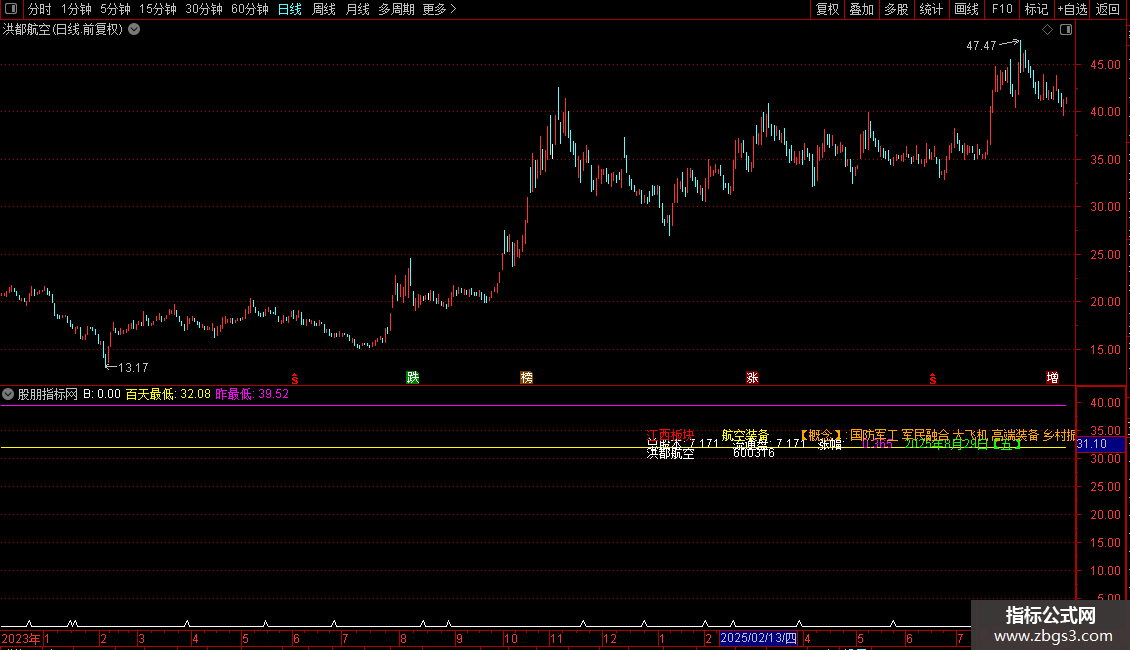Screen dimensions: 1130x650
Task: Toggle the right side panel icon
Action: (x=1066, y=30)
